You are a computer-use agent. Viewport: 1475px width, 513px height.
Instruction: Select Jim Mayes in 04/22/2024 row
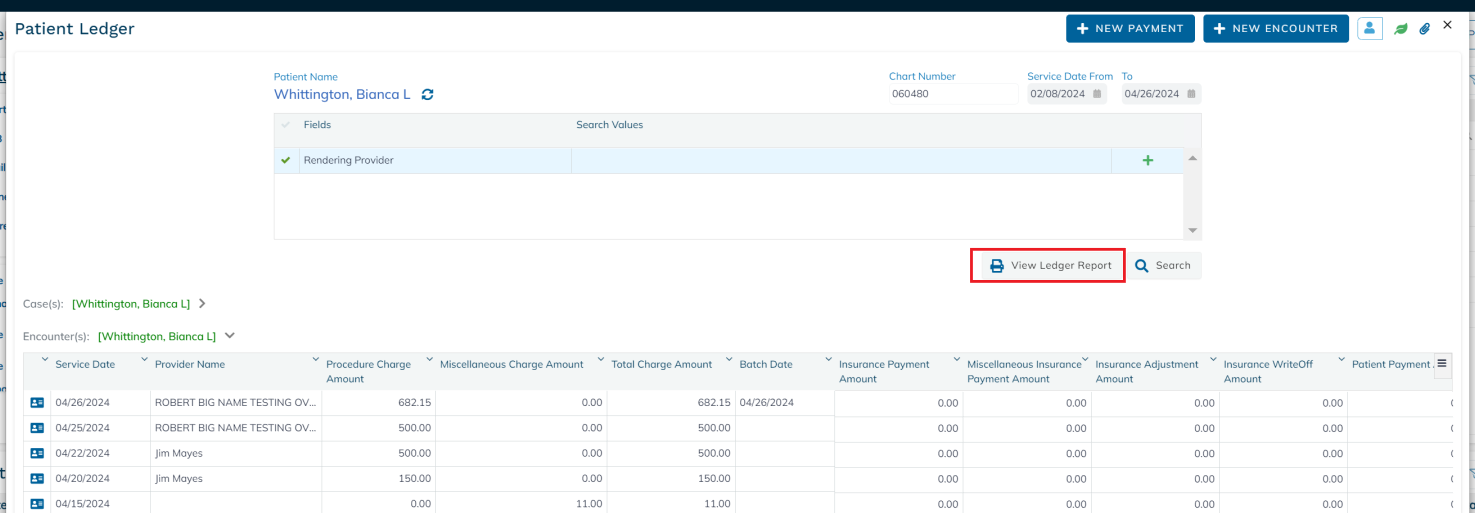pos(179,453)
